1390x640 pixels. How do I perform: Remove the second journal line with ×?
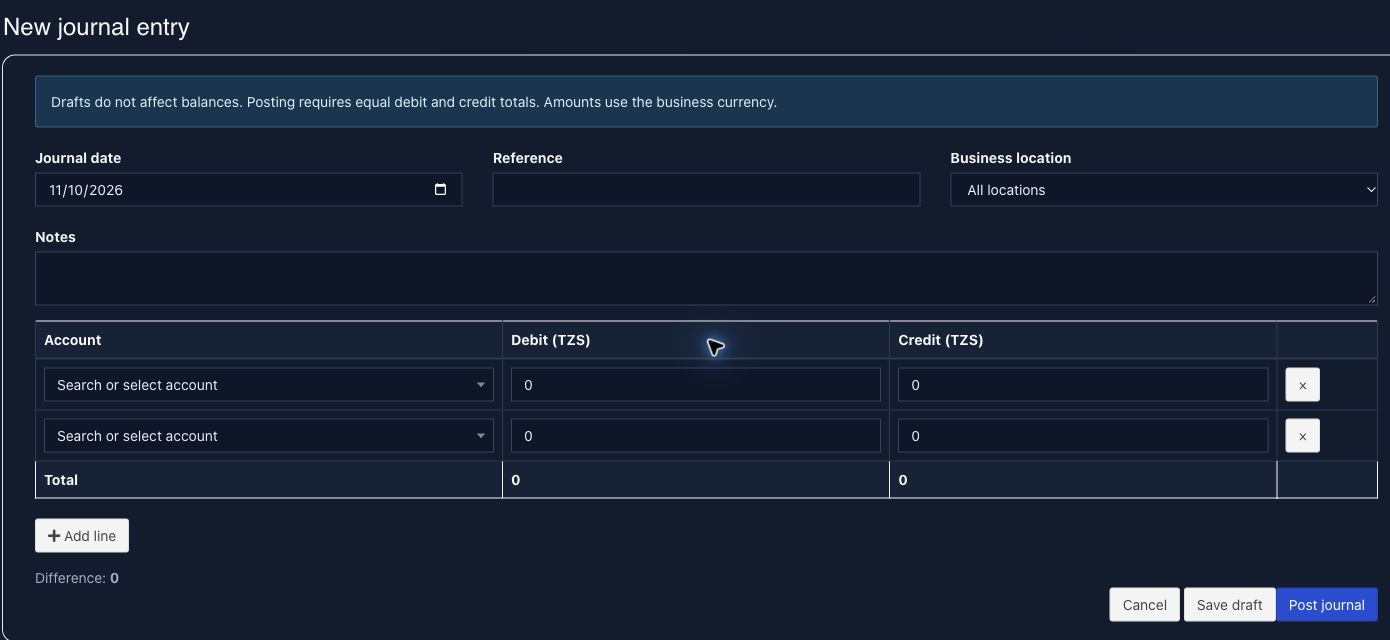(1302, 436)
